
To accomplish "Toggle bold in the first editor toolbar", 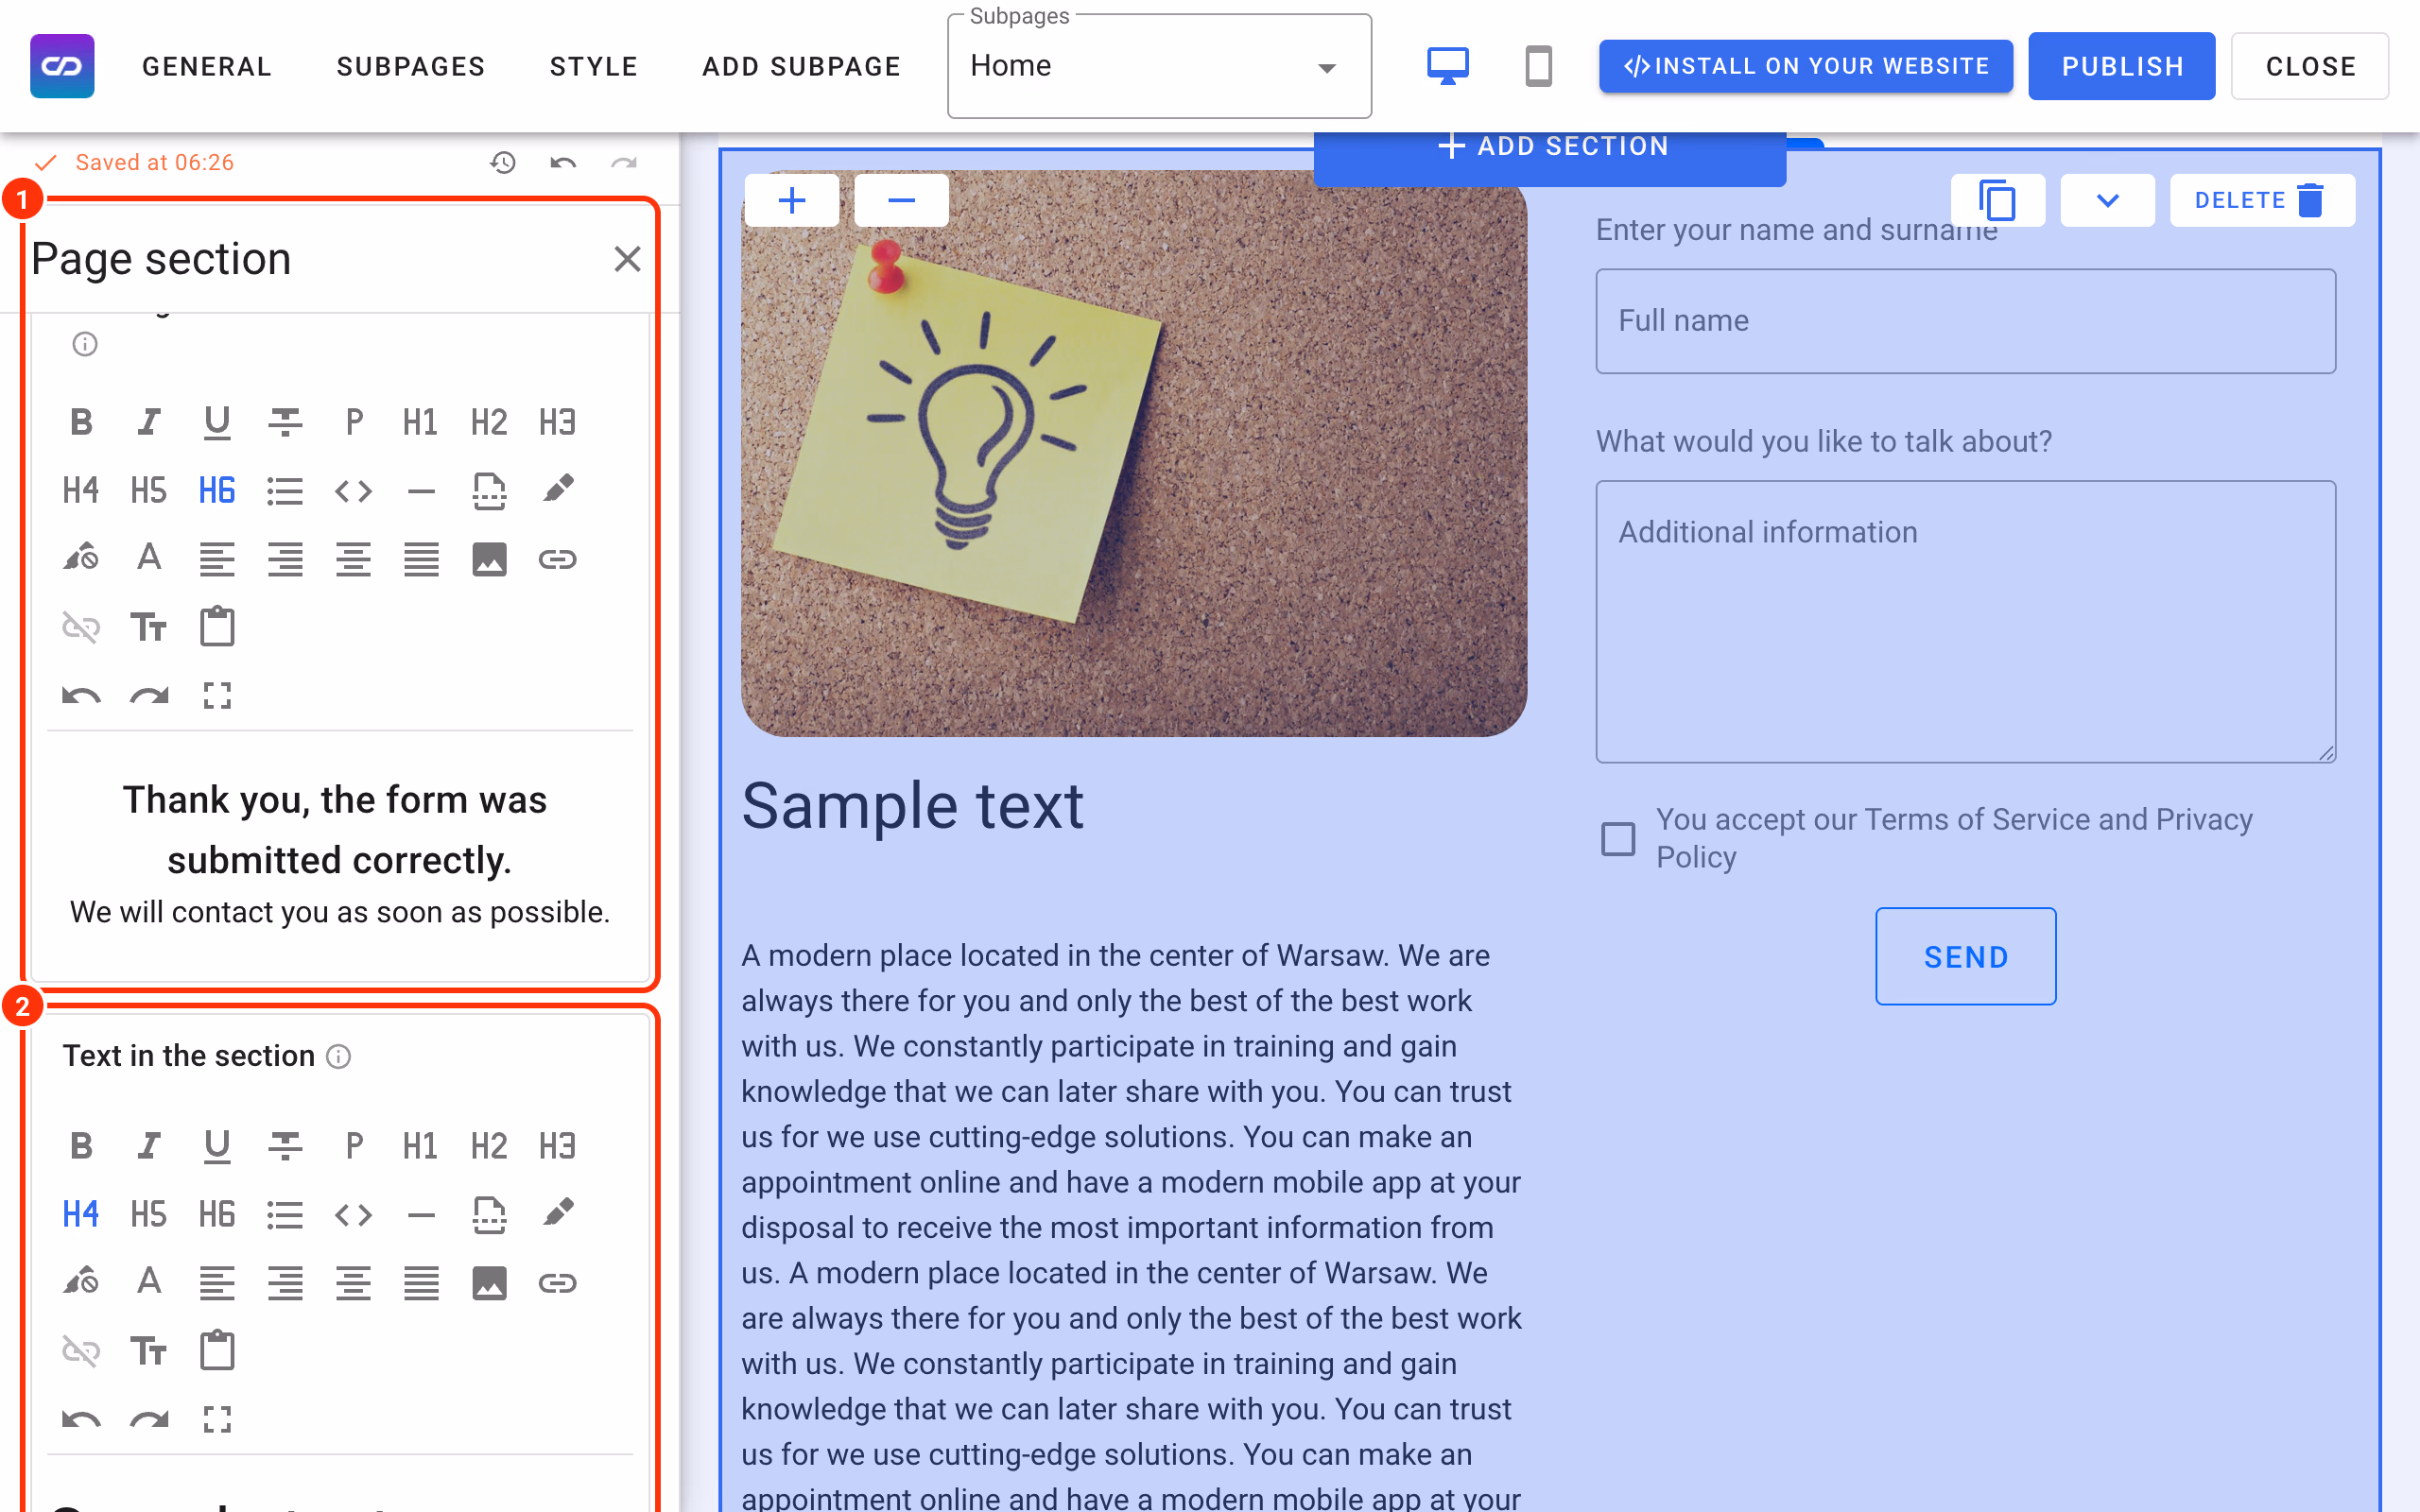I will tap(81, 422).
